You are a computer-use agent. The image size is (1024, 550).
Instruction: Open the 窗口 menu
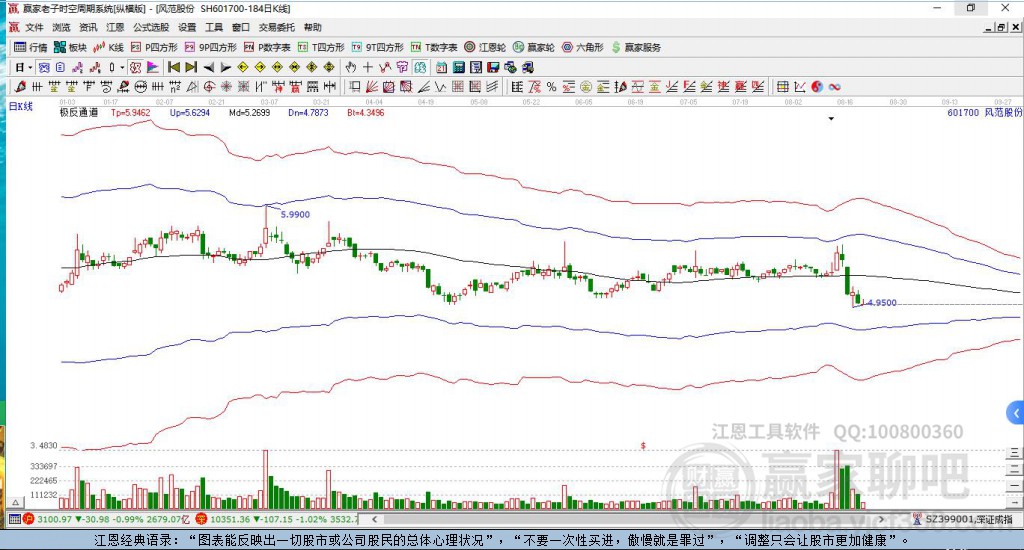tap(241, 27)
